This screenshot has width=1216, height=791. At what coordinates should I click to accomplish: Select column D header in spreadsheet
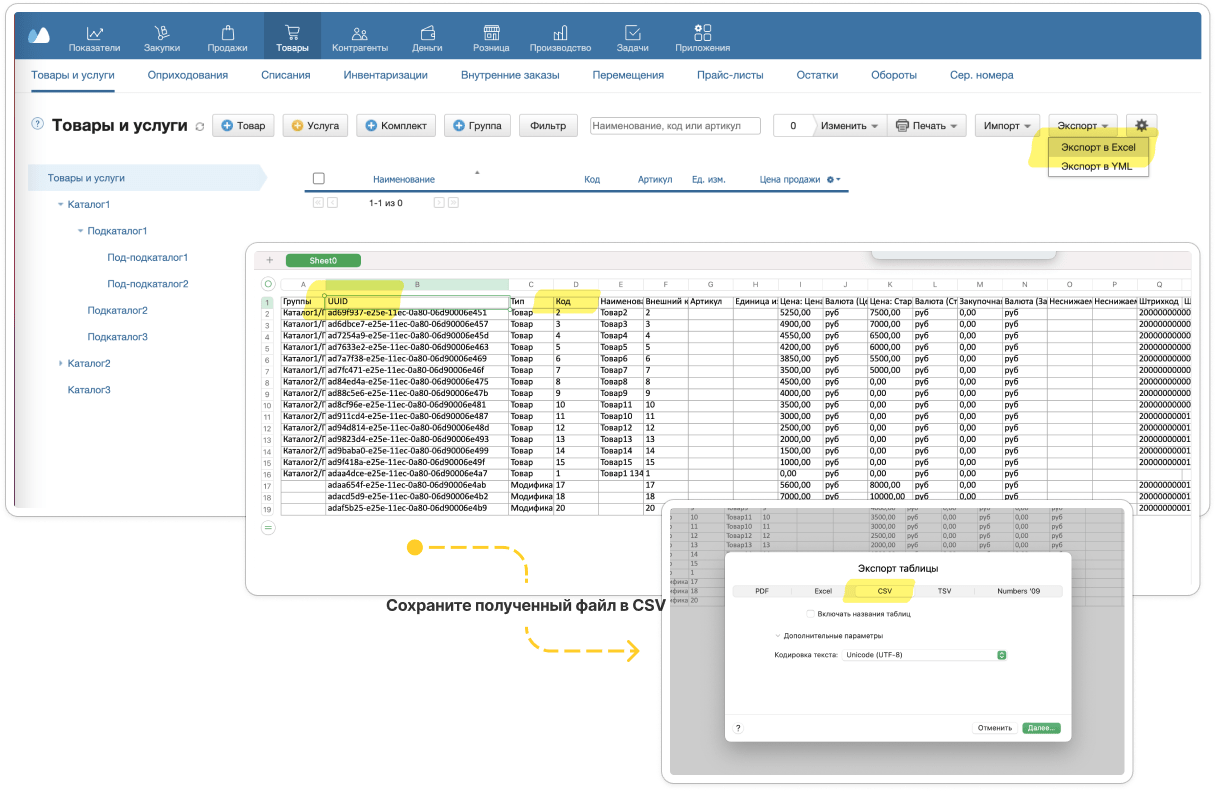[576, 284]
